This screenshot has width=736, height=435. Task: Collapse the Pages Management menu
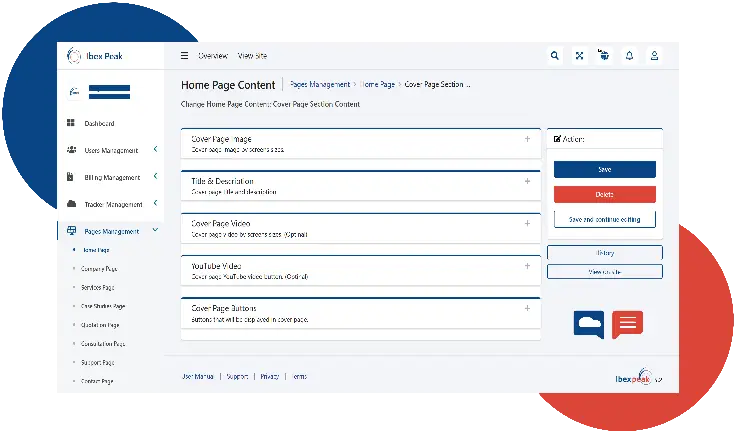pyautogui.click(x=155, y=230)
